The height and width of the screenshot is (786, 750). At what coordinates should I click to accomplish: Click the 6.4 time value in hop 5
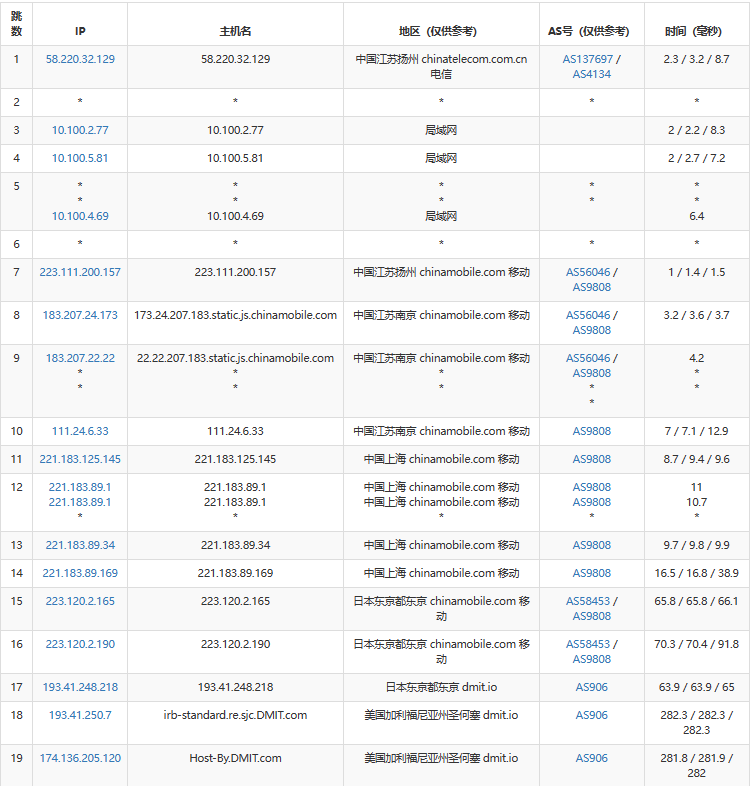[x=696, y=216]
